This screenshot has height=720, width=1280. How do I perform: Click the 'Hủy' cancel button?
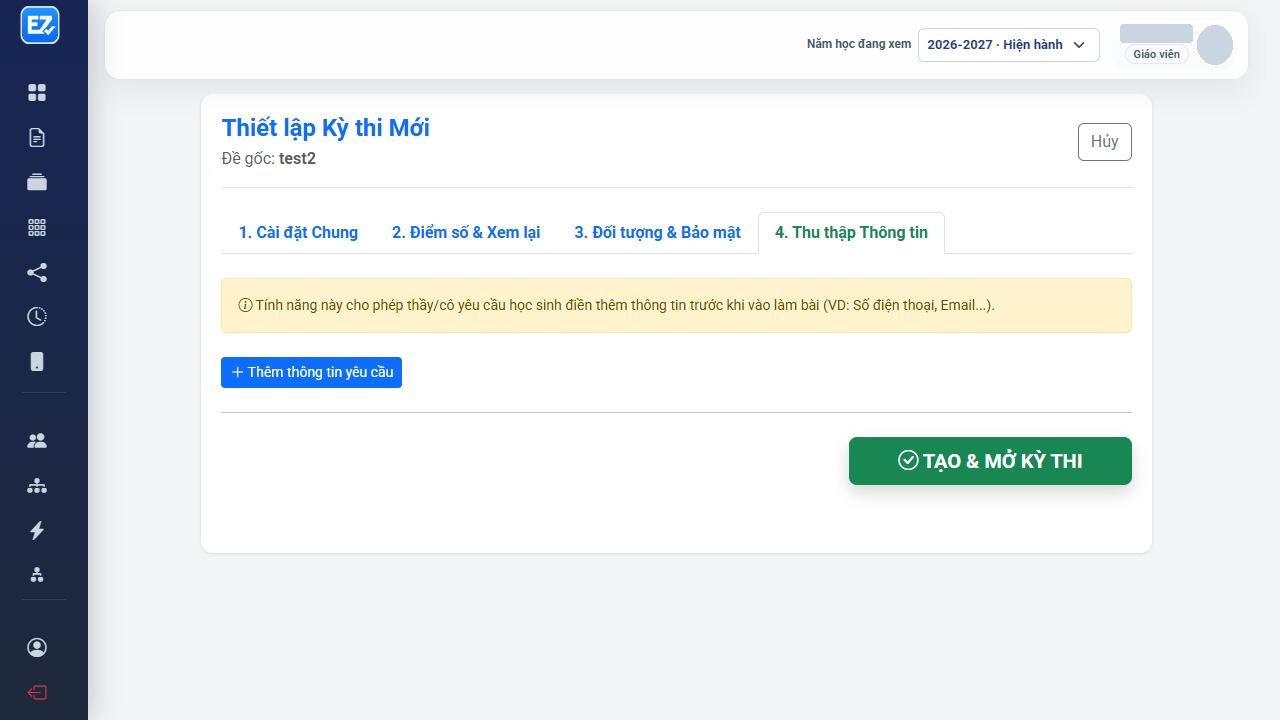click(1105, 142)
